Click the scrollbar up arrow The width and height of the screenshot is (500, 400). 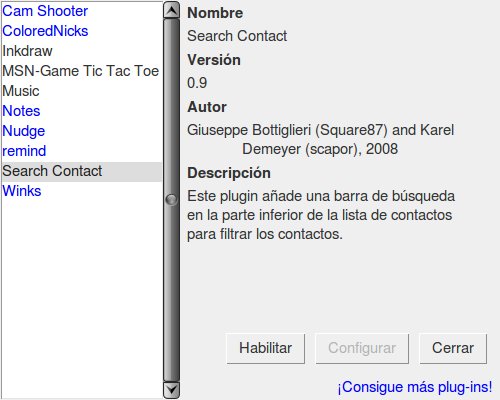click(x=172, y=10)
